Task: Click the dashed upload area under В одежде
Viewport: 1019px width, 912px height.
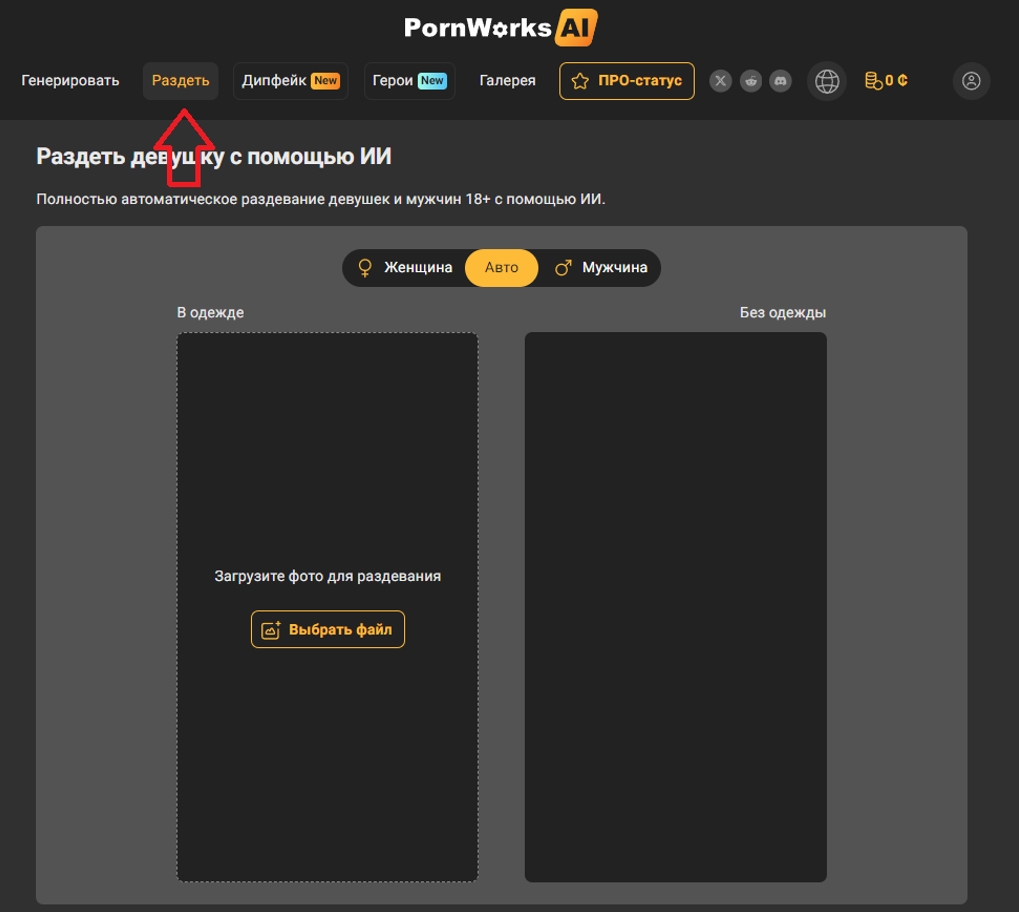Action: [328, 607]
